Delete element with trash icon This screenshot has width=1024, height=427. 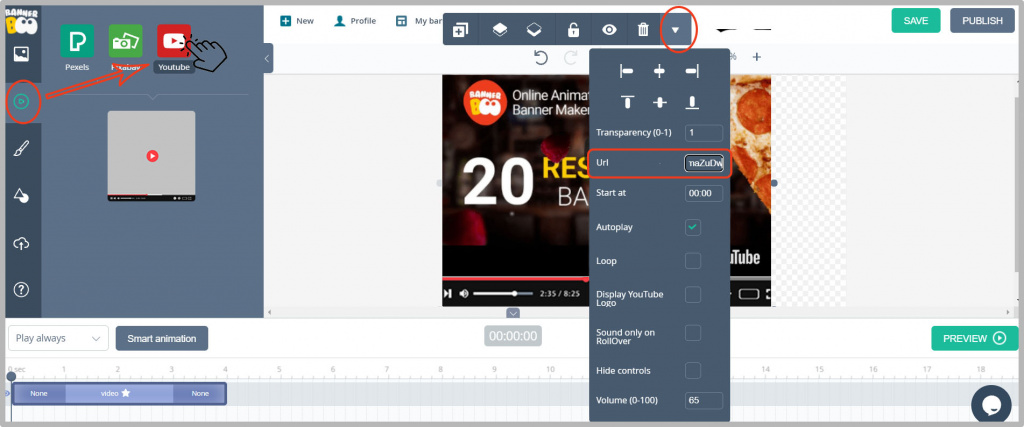643,30
